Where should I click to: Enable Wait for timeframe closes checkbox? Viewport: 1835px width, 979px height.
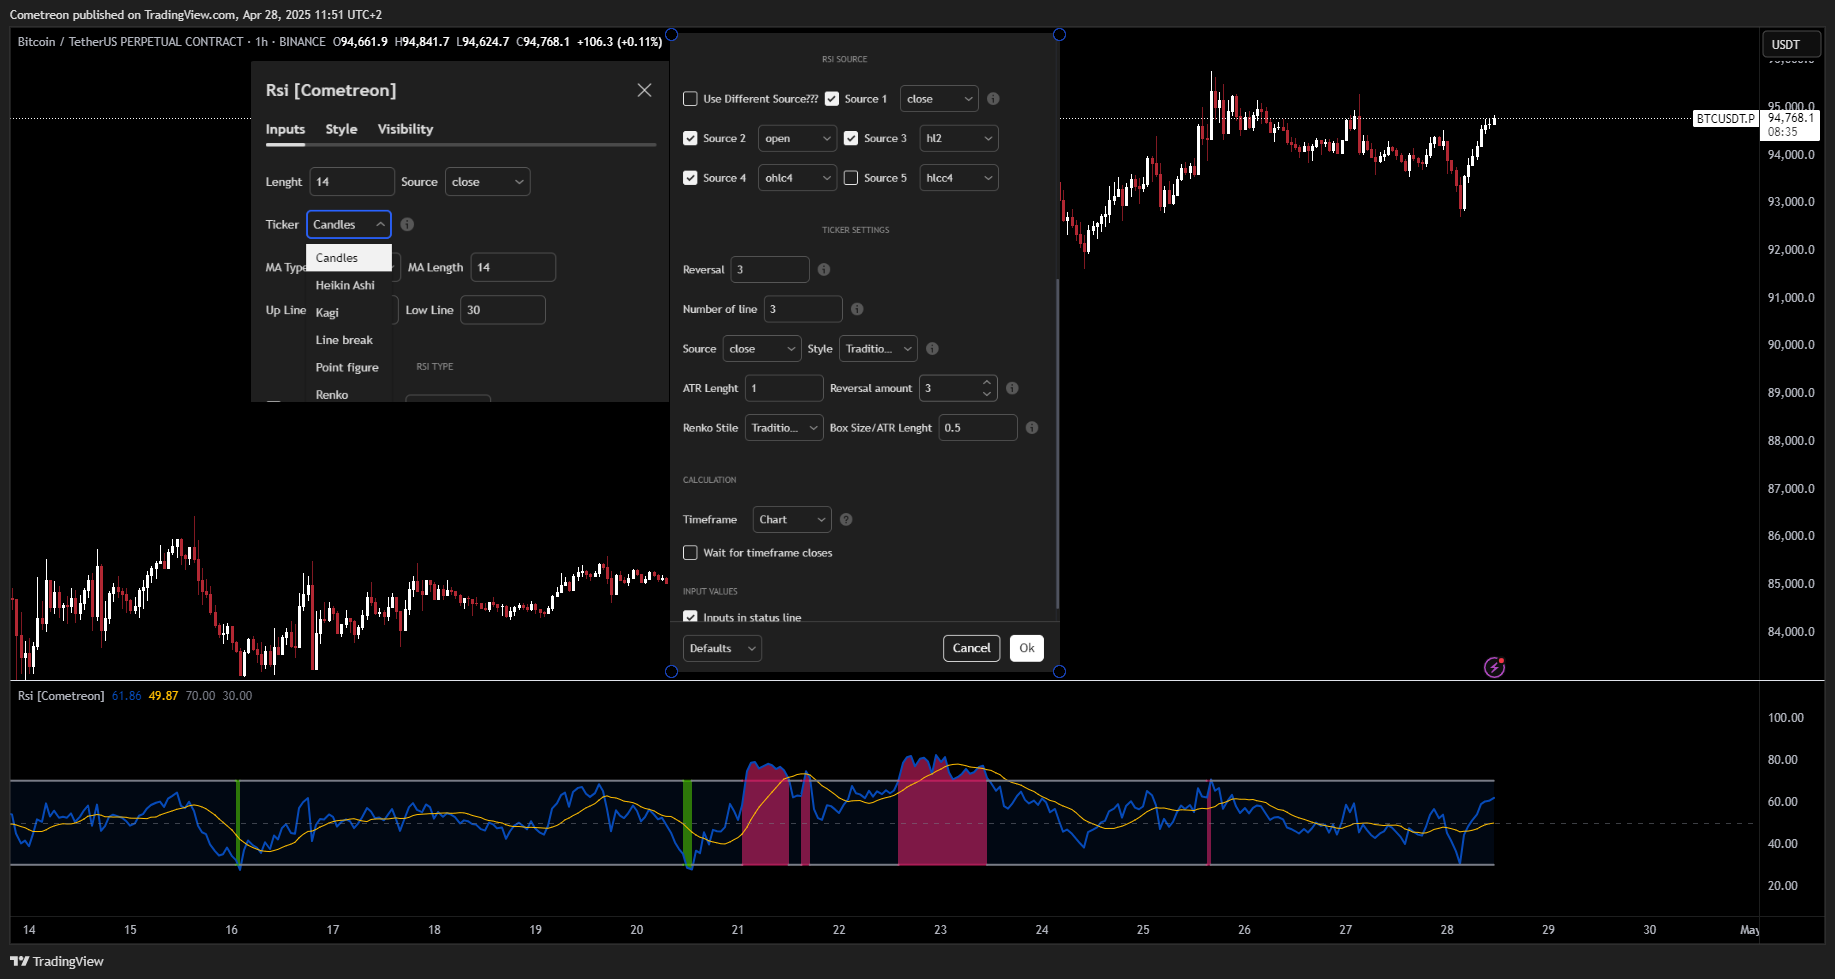(x=690, y=553)
